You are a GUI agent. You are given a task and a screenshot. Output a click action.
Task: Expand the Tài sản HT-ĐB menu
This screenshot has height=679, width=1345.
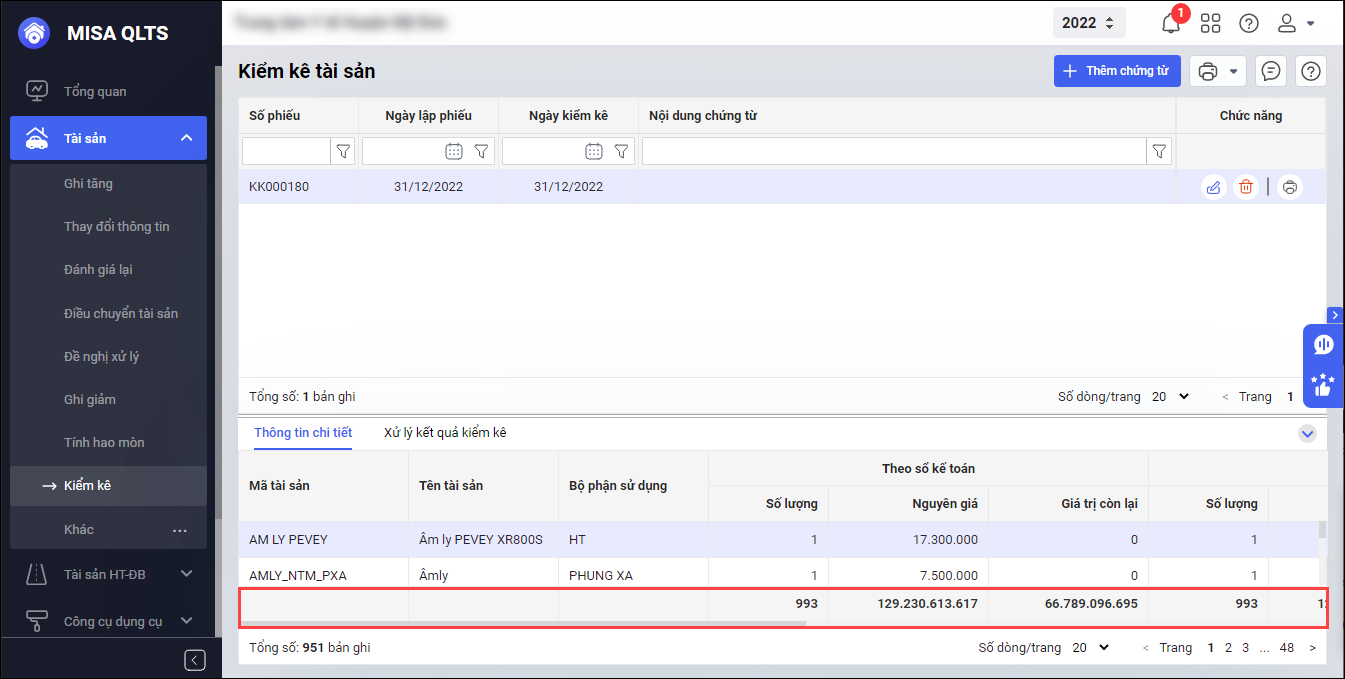[186, 574]
